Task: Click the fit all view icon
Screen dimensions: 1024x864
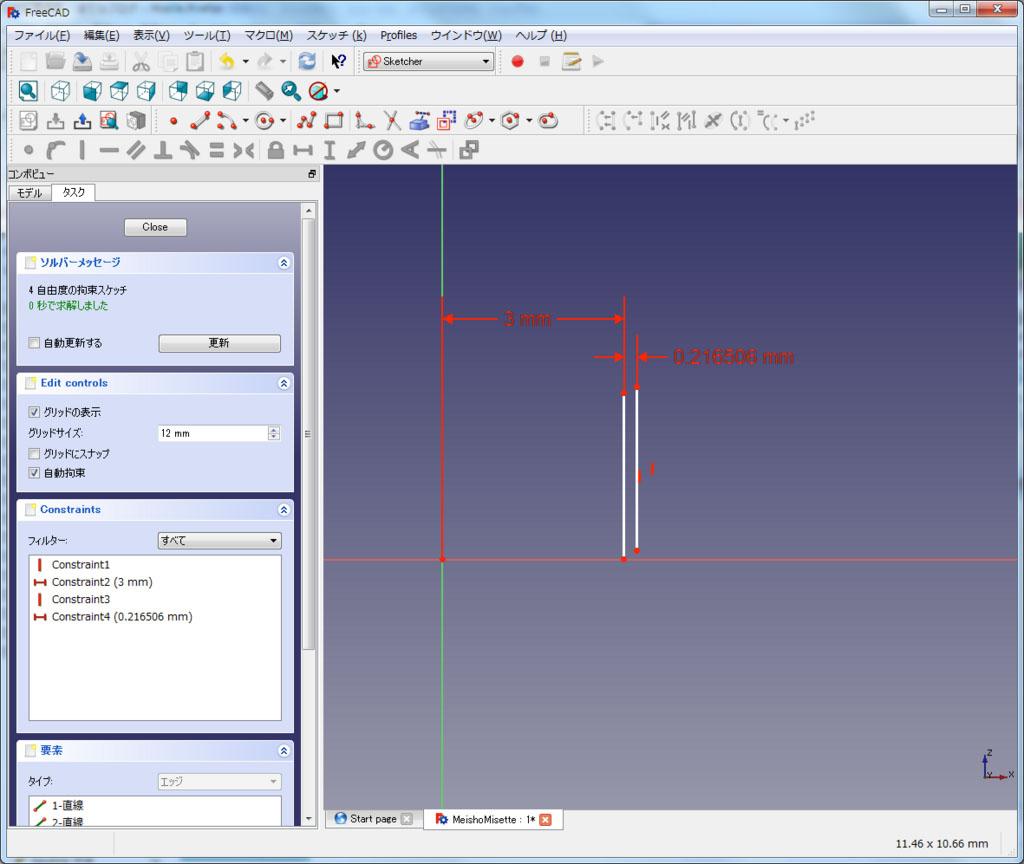Action: click(x=28, y=91)
